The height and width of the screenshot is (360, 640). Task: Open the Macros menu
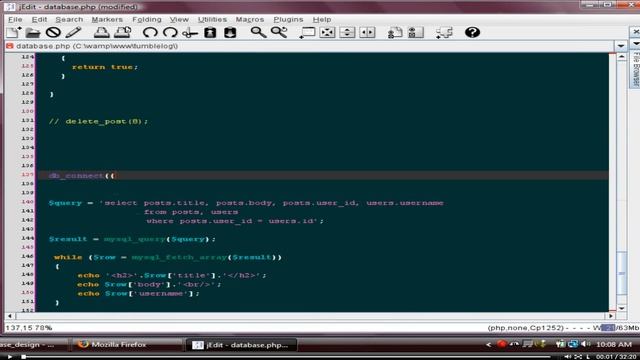point(250,19)
